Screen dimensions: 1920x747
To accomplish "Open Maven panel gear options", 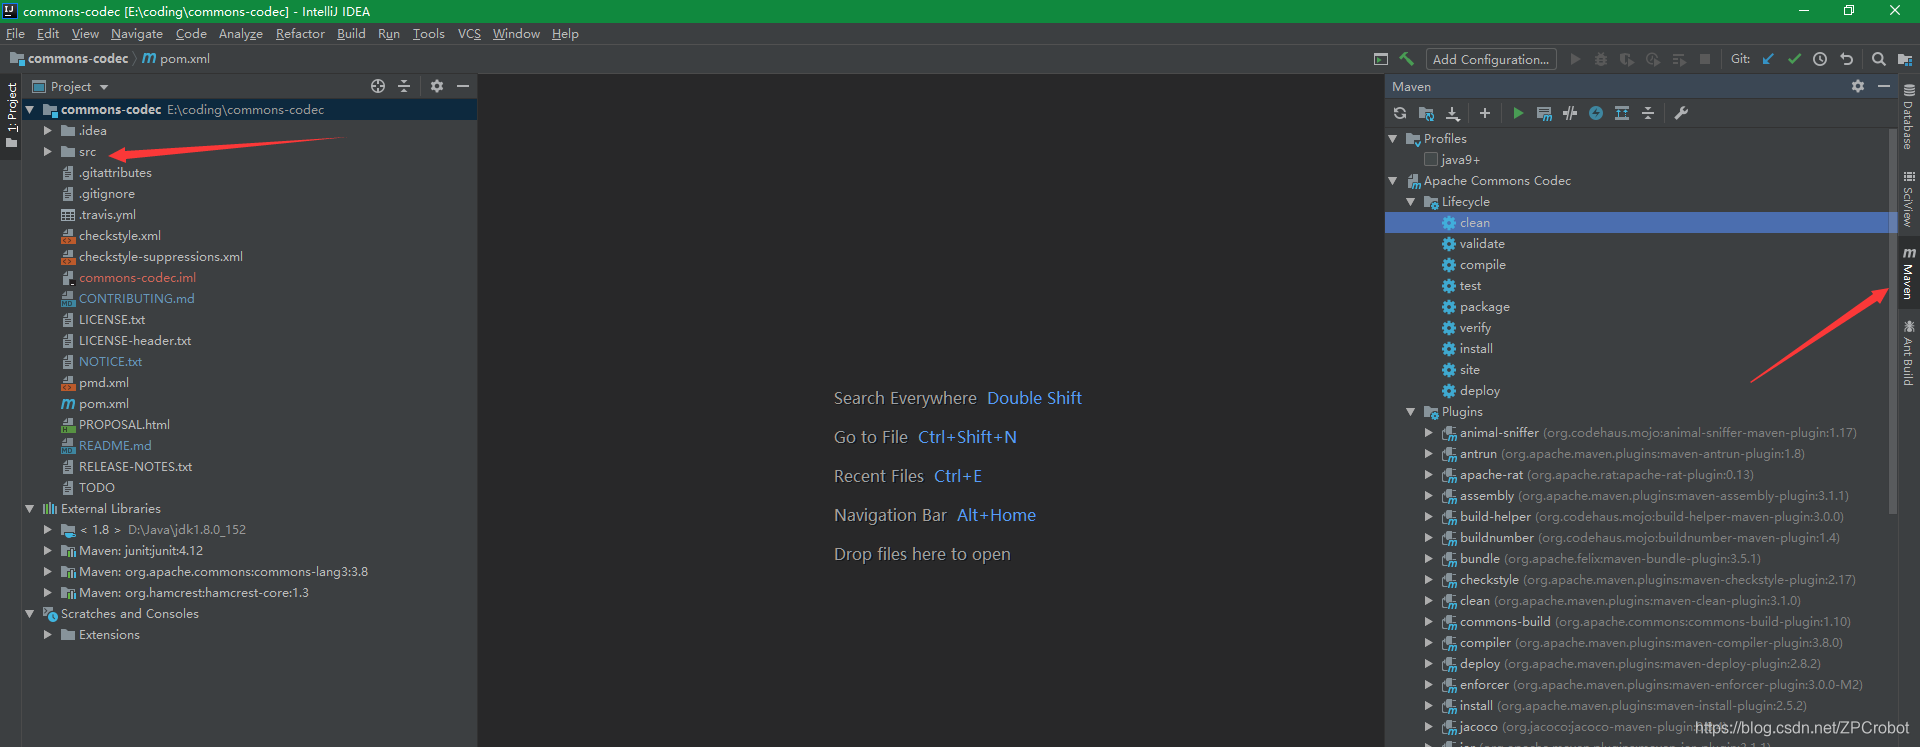I will click(x=1858, y=86).
